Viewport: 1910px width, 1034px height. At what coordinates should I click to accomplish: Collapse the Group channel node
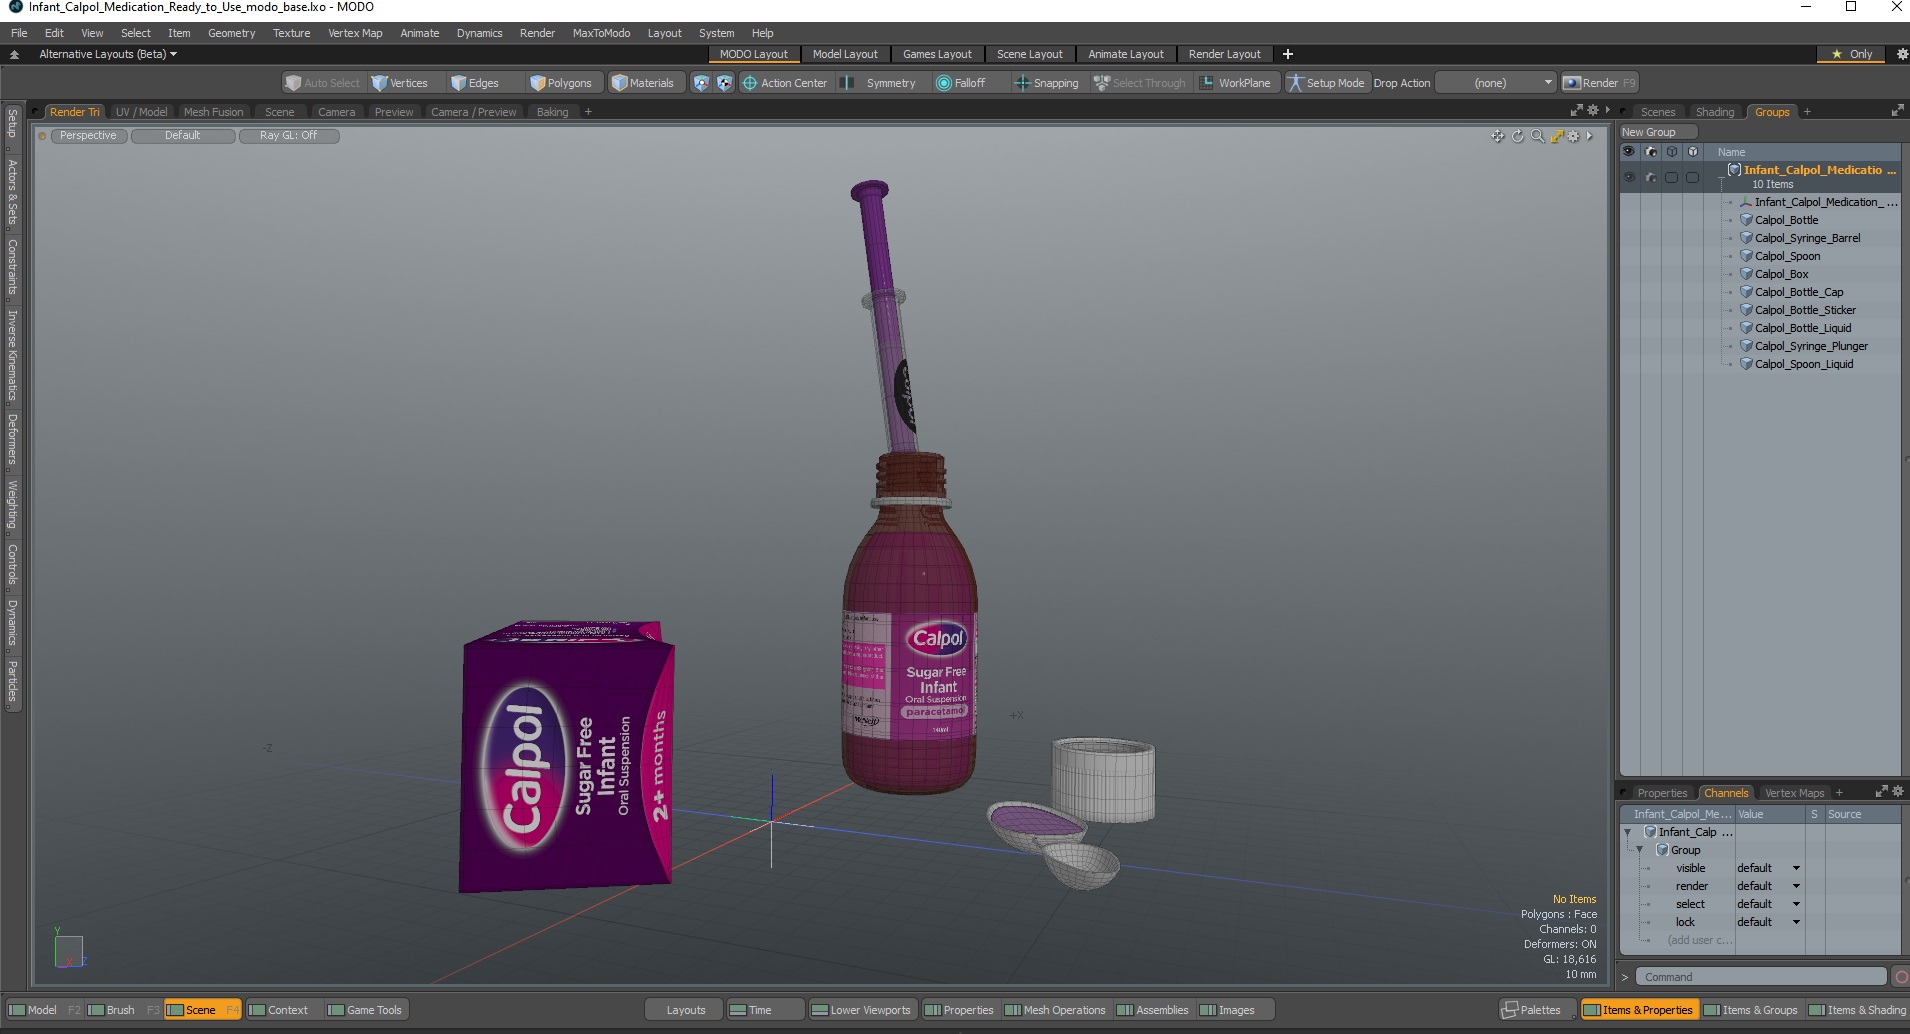click(1640, 850)
